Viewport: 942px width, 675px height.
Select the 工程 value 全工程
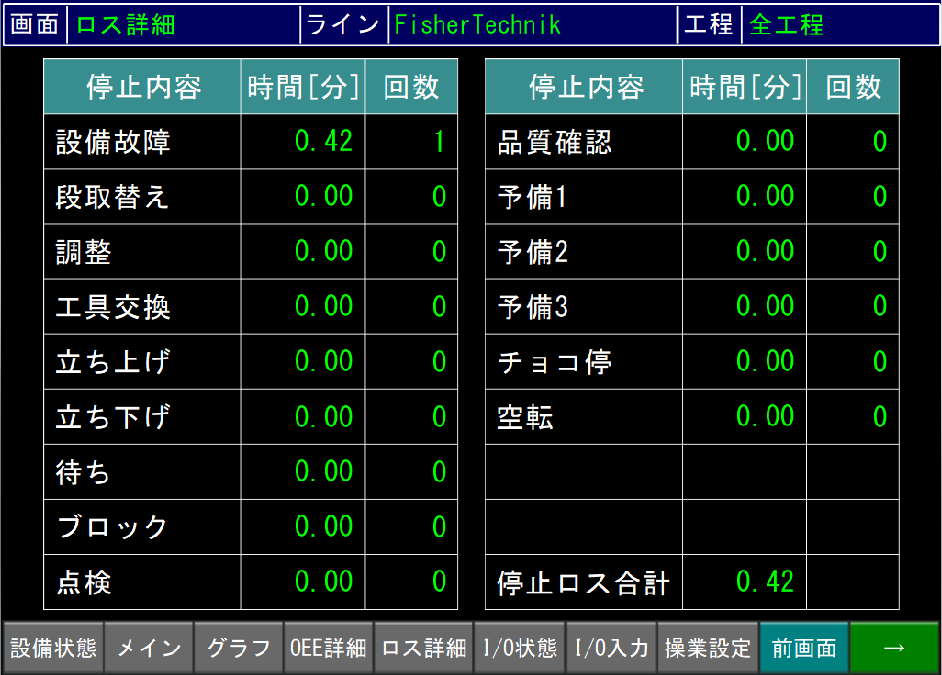pos(786,25)
